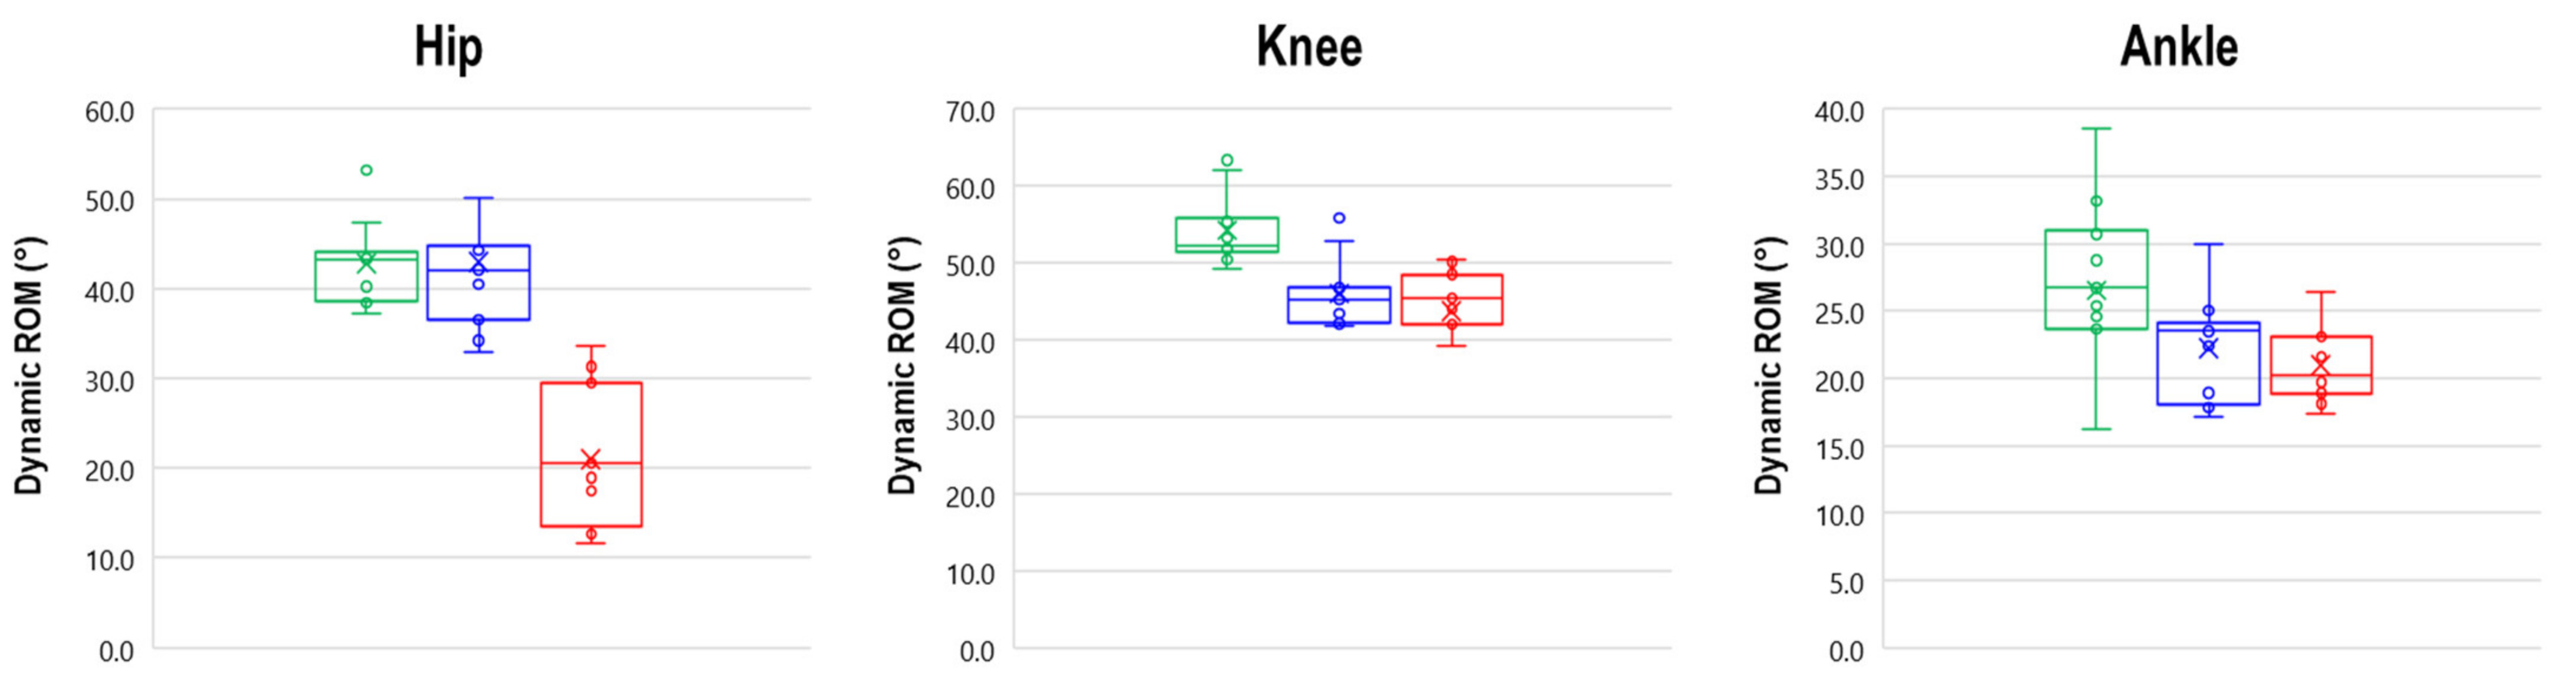Click the Ankle chart title
Image resolution: width=2576 pixels, height=693 pixels.
pyautogui.click(x=2179, y=47)
